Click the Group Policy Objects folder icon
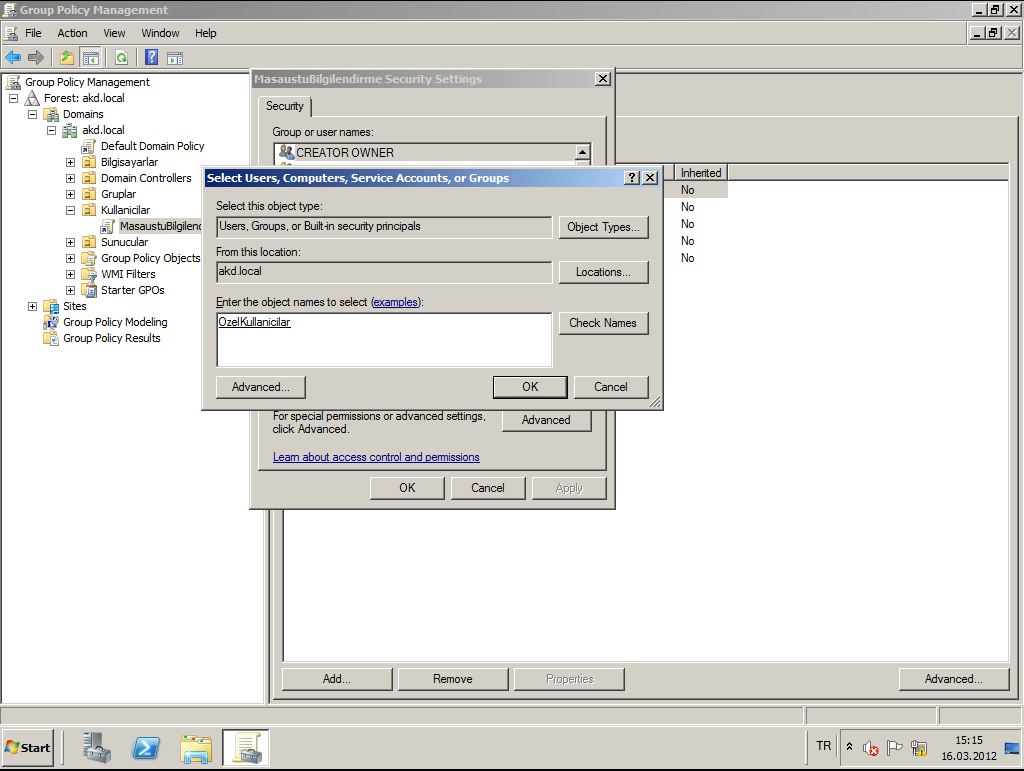The image size is (1024, 771). click(89, 259)
